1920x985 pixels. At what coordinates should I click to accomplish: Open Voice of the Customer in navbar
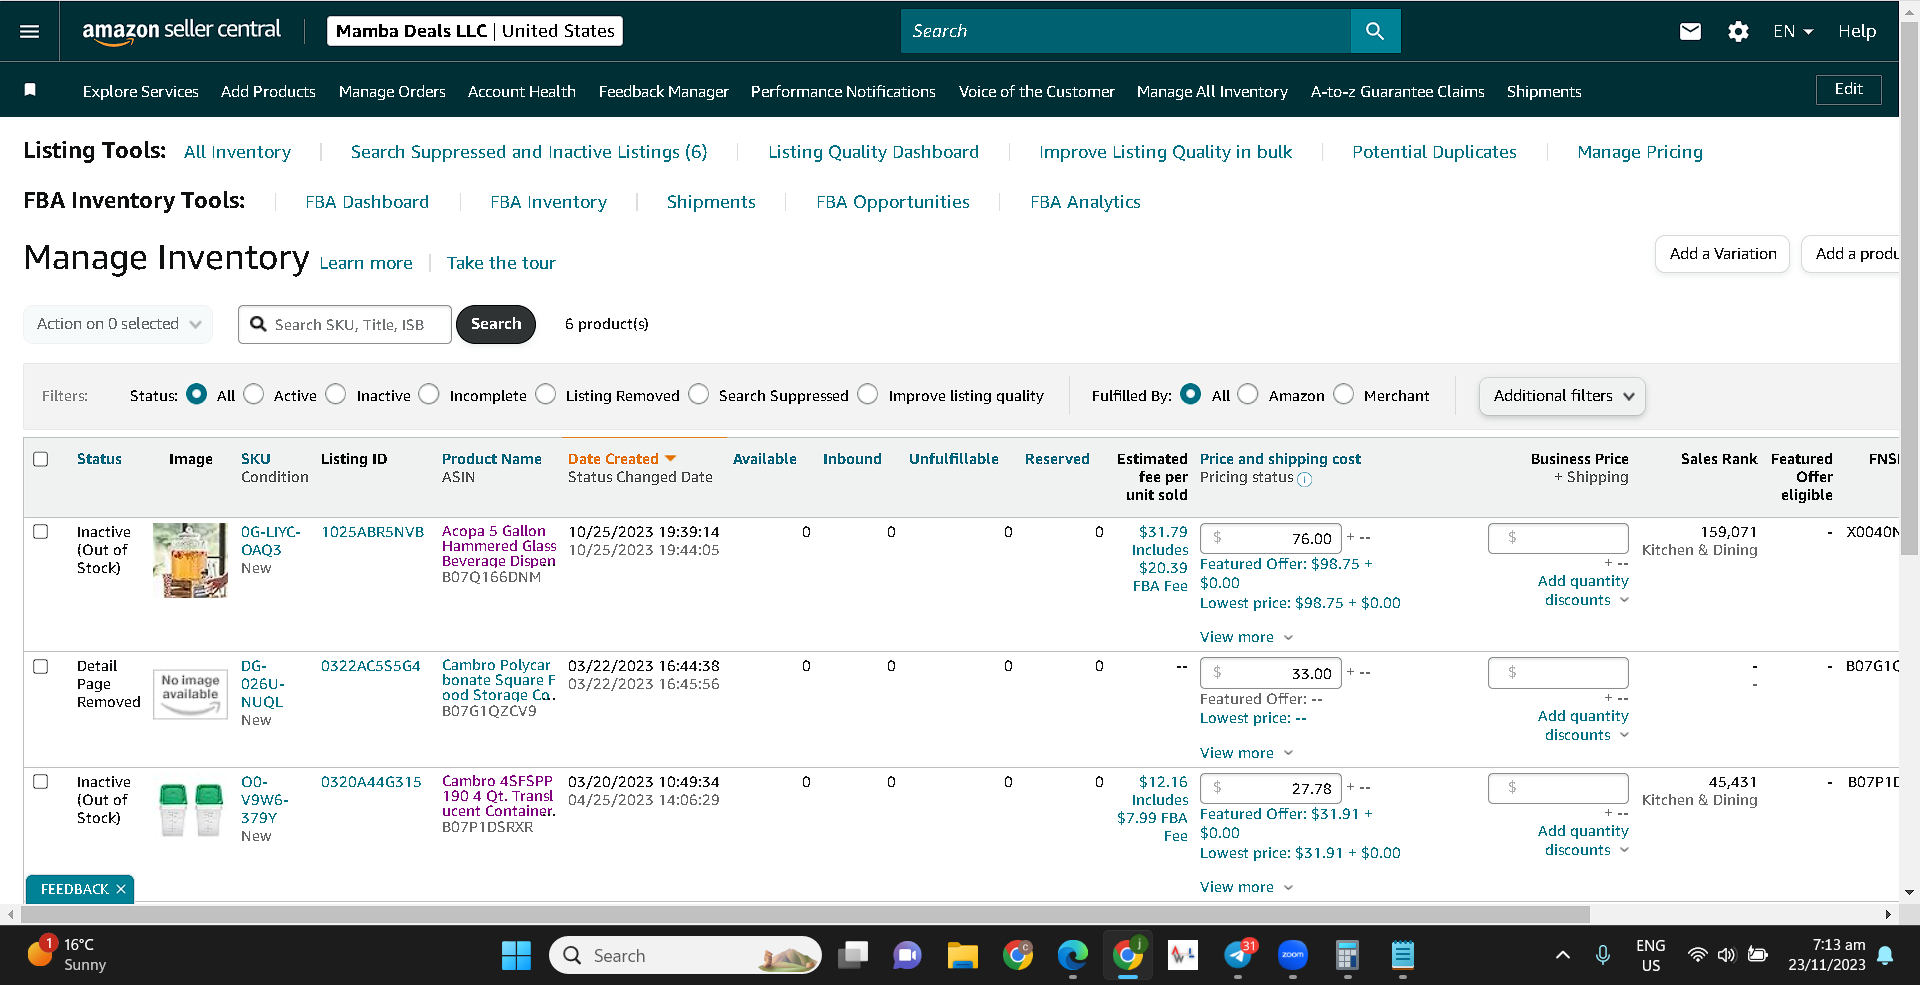tap(1037, 91)
